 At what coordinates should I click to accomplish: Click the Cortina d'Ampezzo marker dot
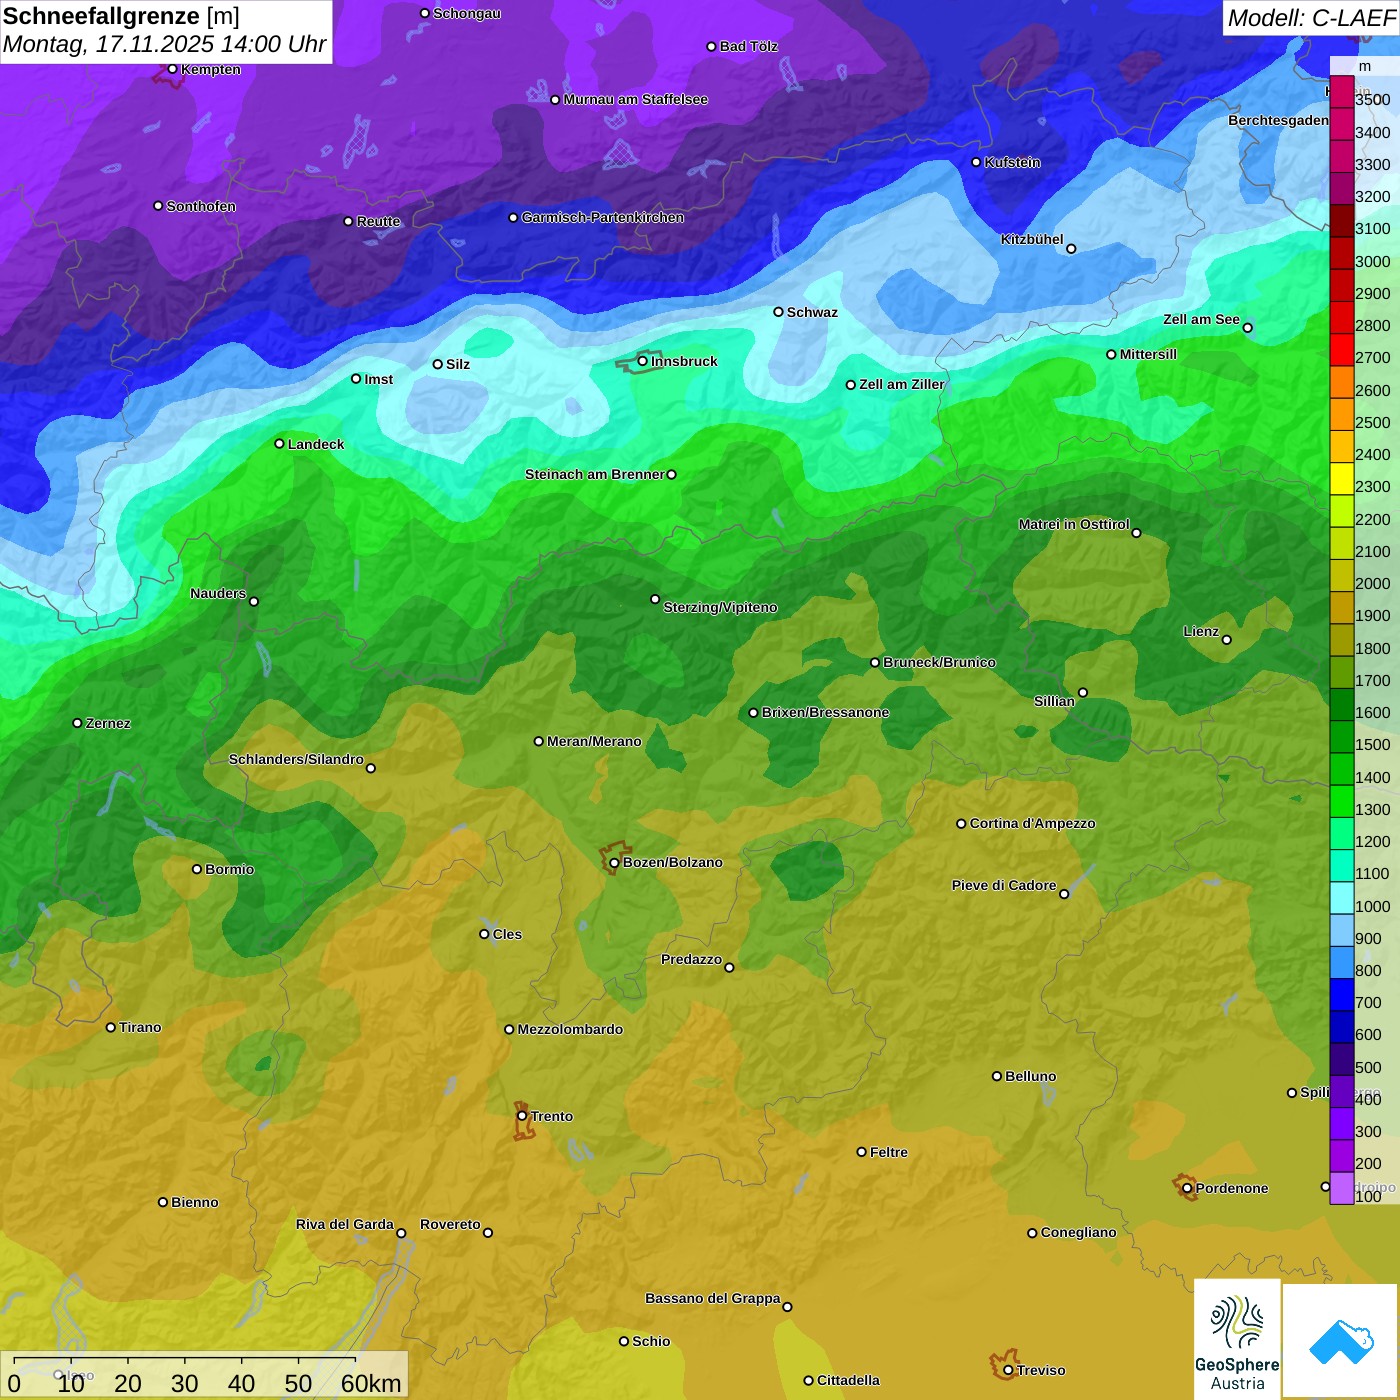point(961,824)
